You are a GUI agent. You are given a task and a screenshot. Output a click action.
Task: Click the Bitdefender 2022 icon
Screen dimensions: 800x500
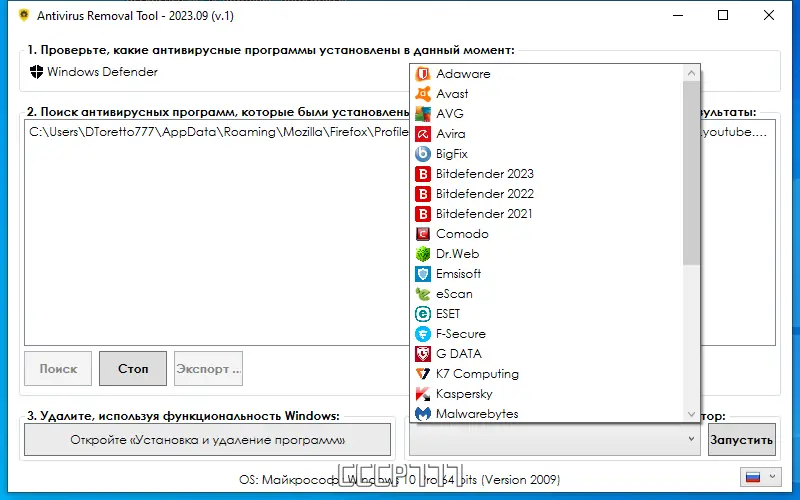pos(422,194)
